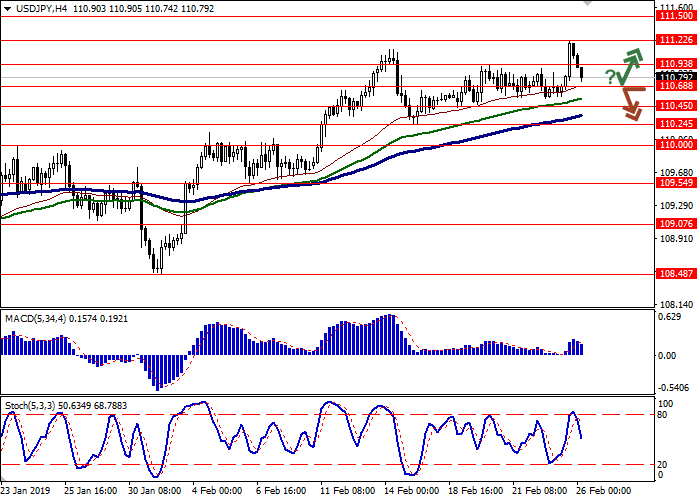Click the green question mark symbol

point(609,77)
